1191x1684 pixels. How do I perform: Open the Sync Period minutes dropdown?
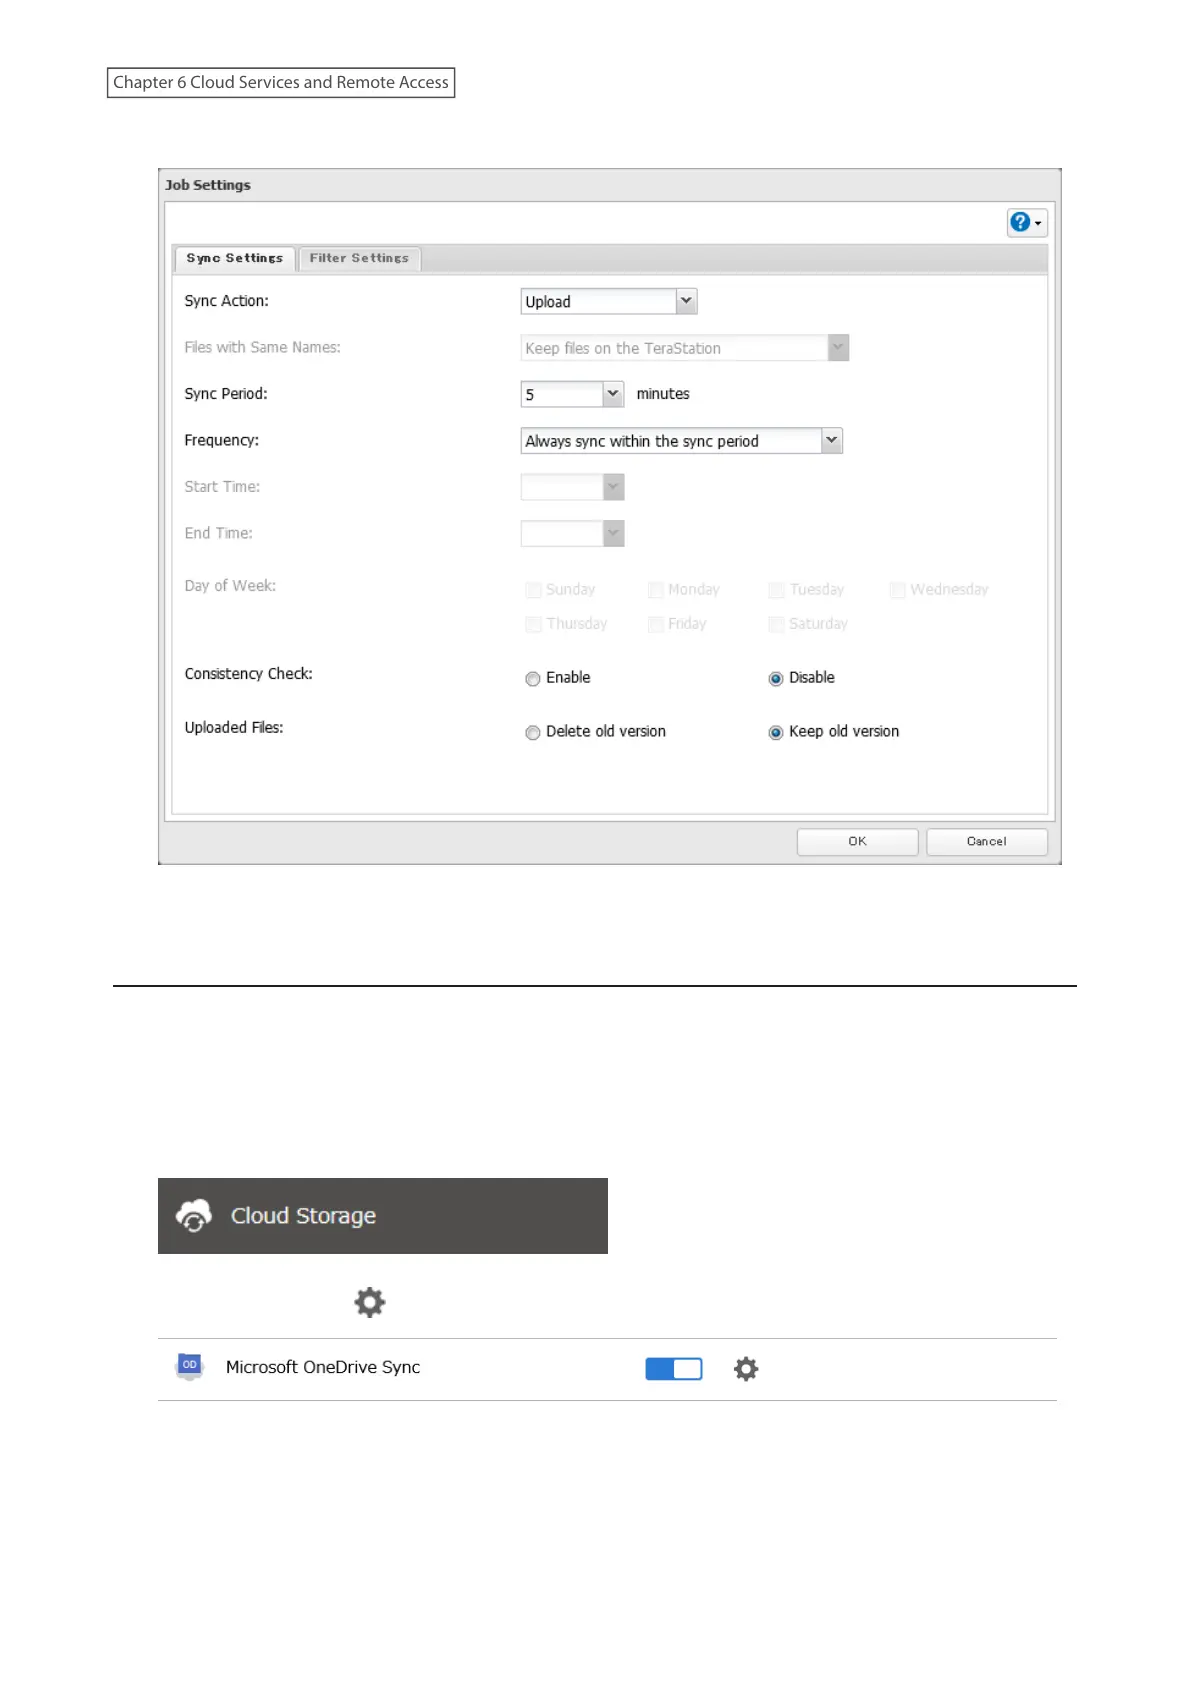point(572,394)
